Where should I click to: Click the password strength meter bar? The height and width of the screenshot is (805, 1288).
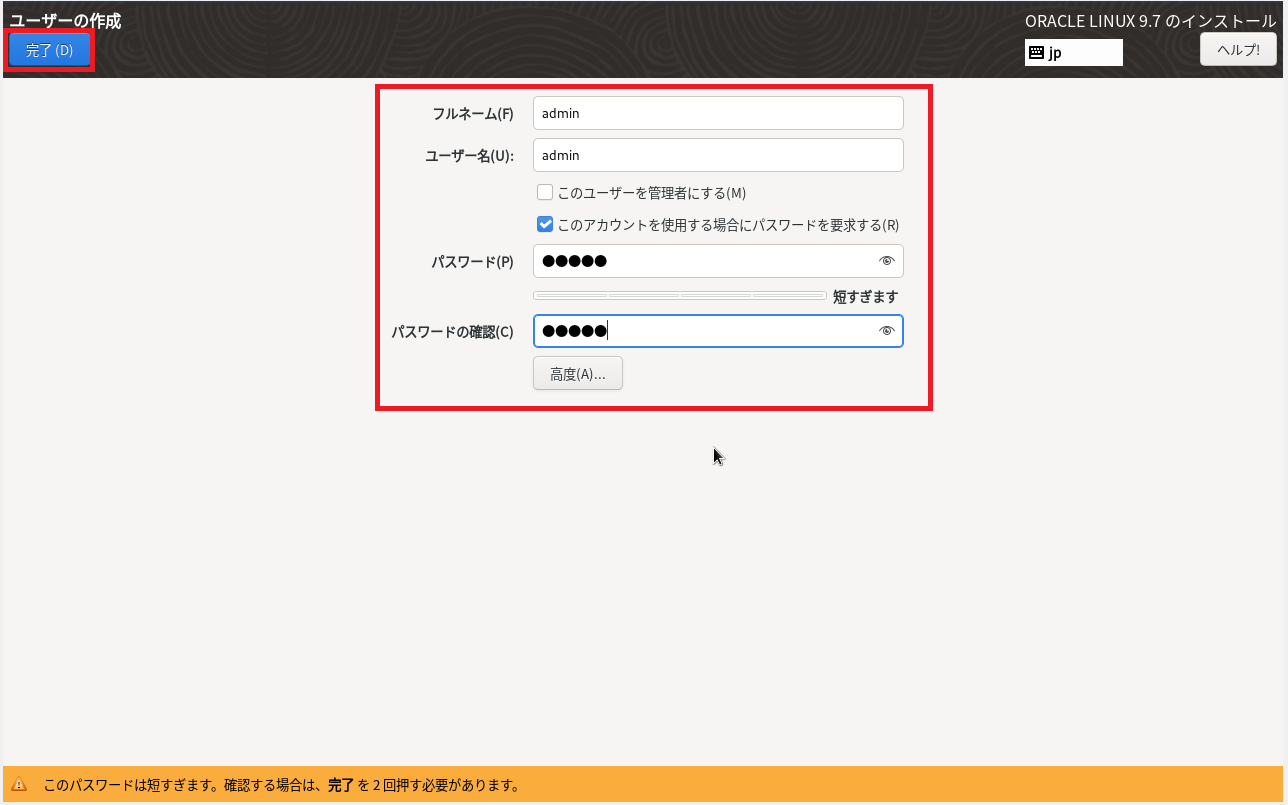(679, 296)
